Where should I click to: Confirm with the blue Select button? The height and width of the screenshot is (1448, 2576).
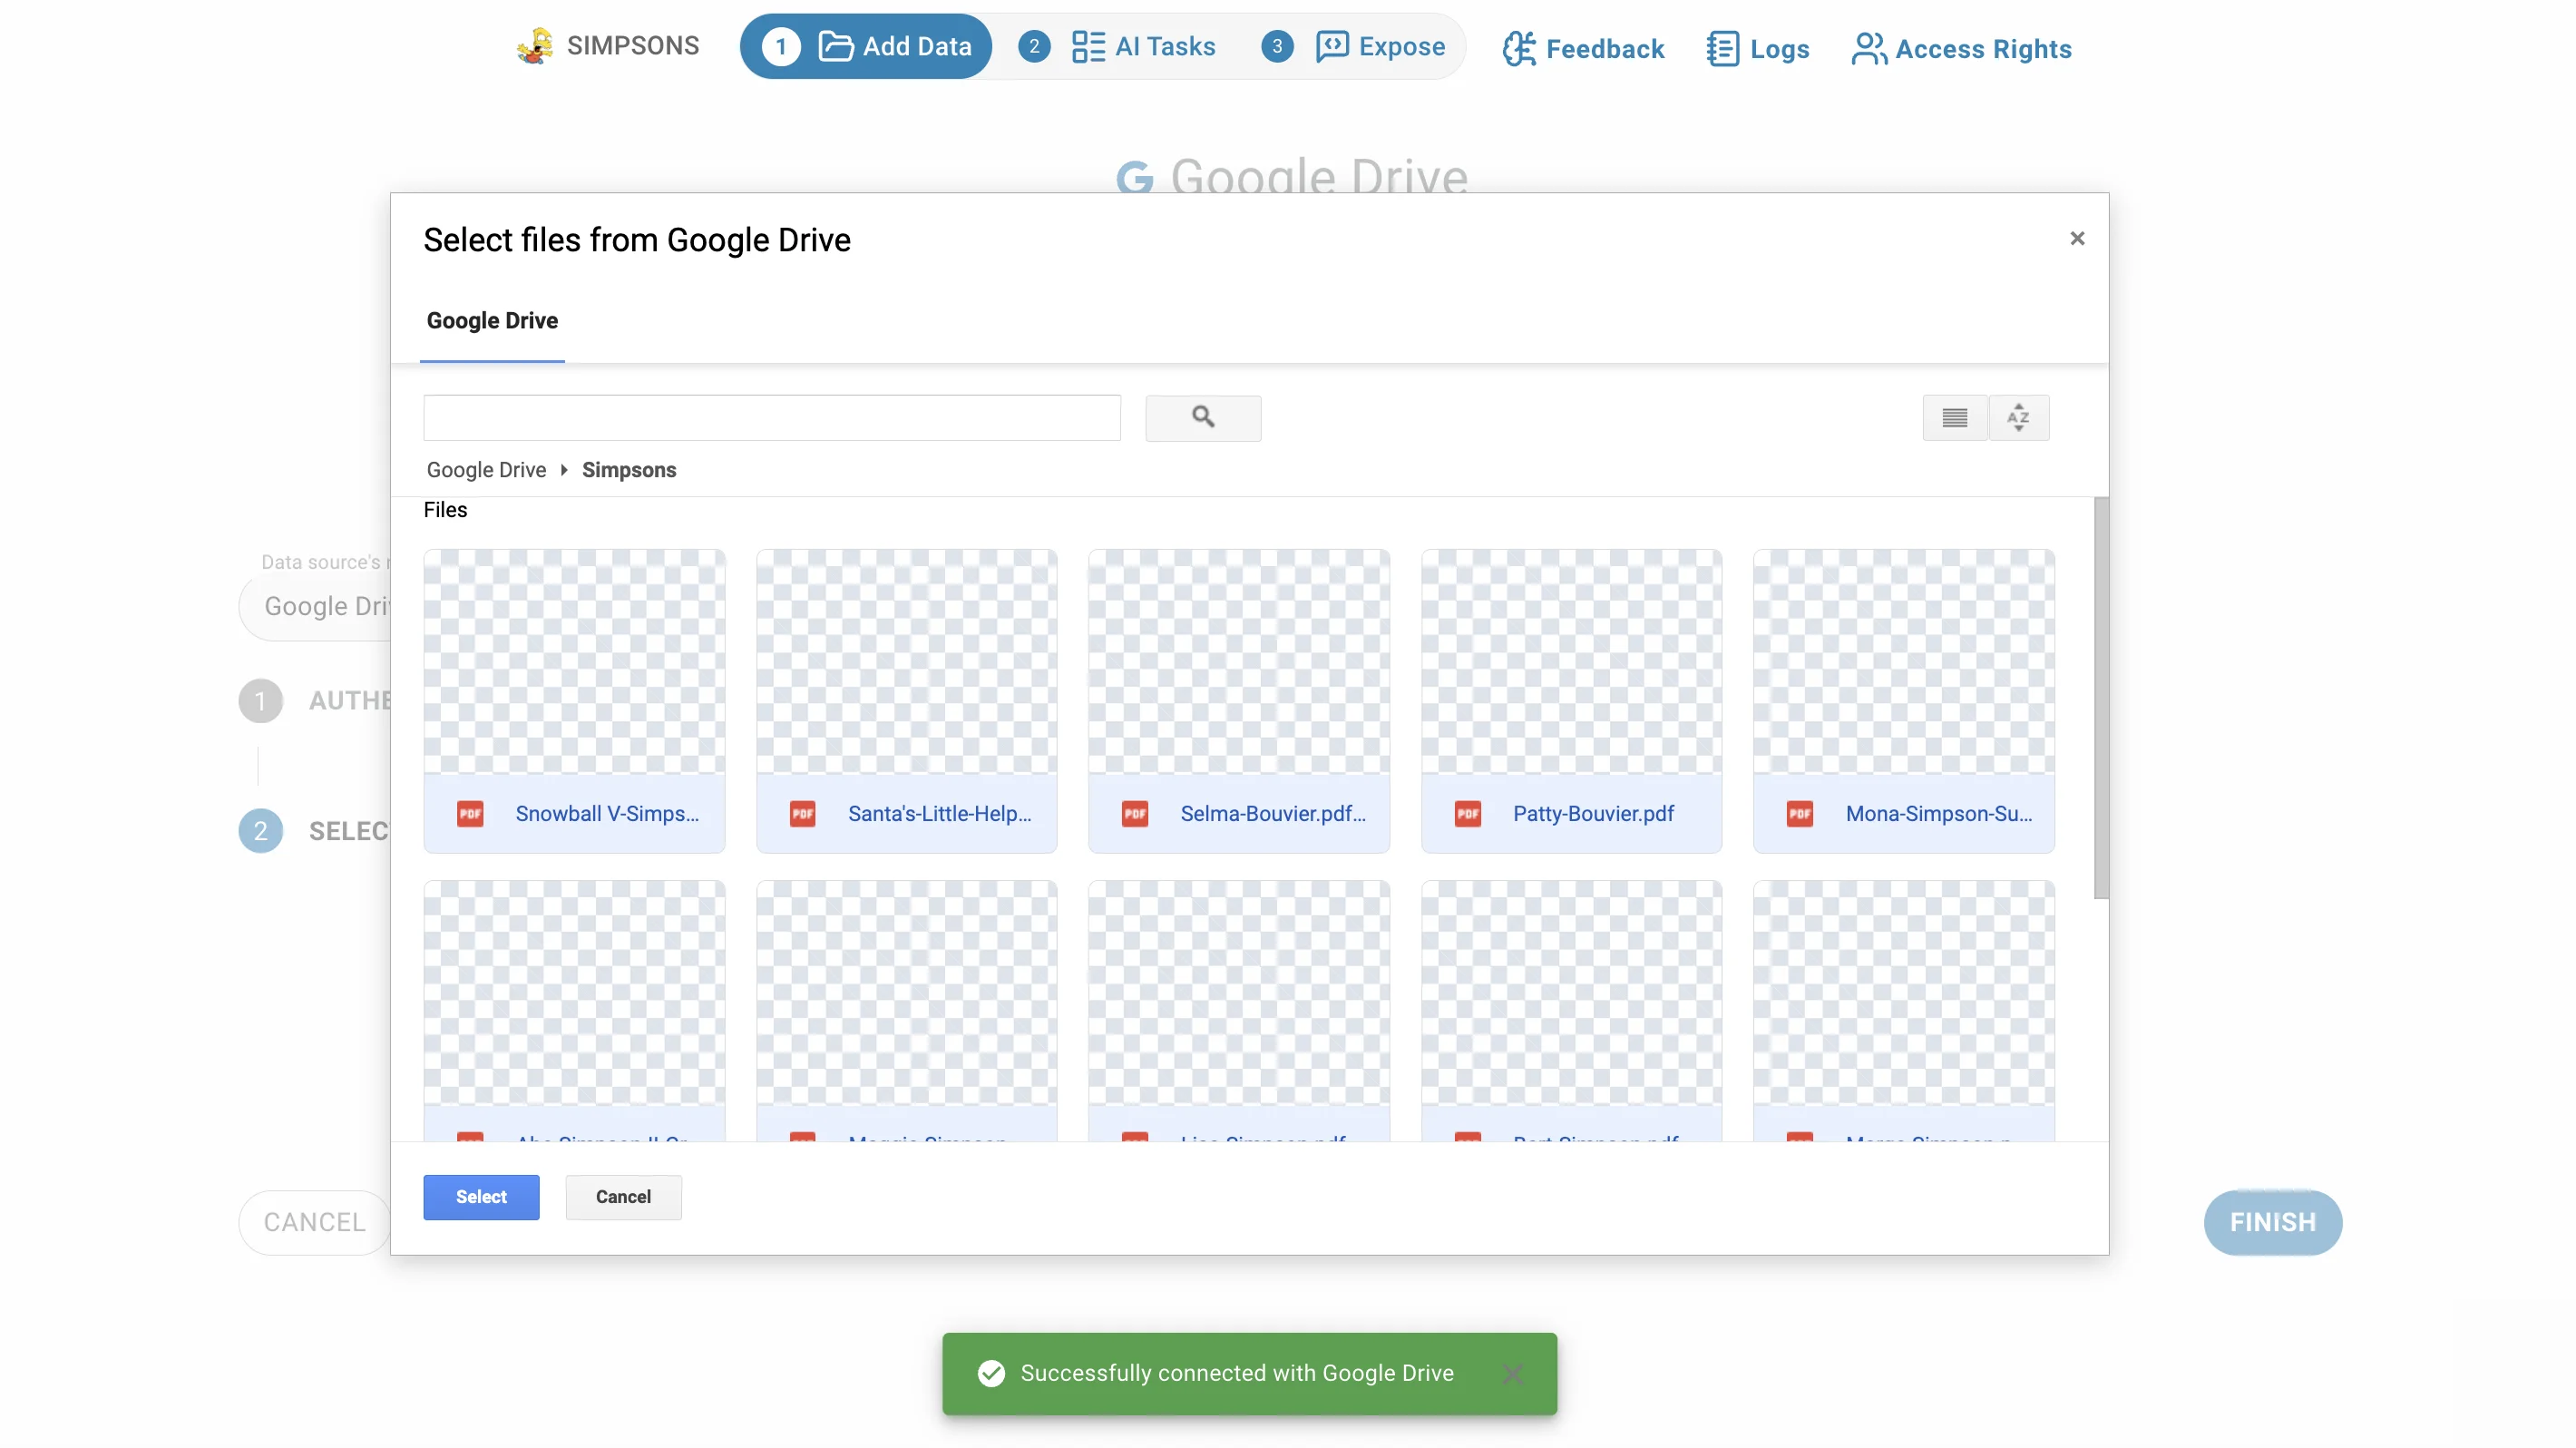coord(481,1196)
